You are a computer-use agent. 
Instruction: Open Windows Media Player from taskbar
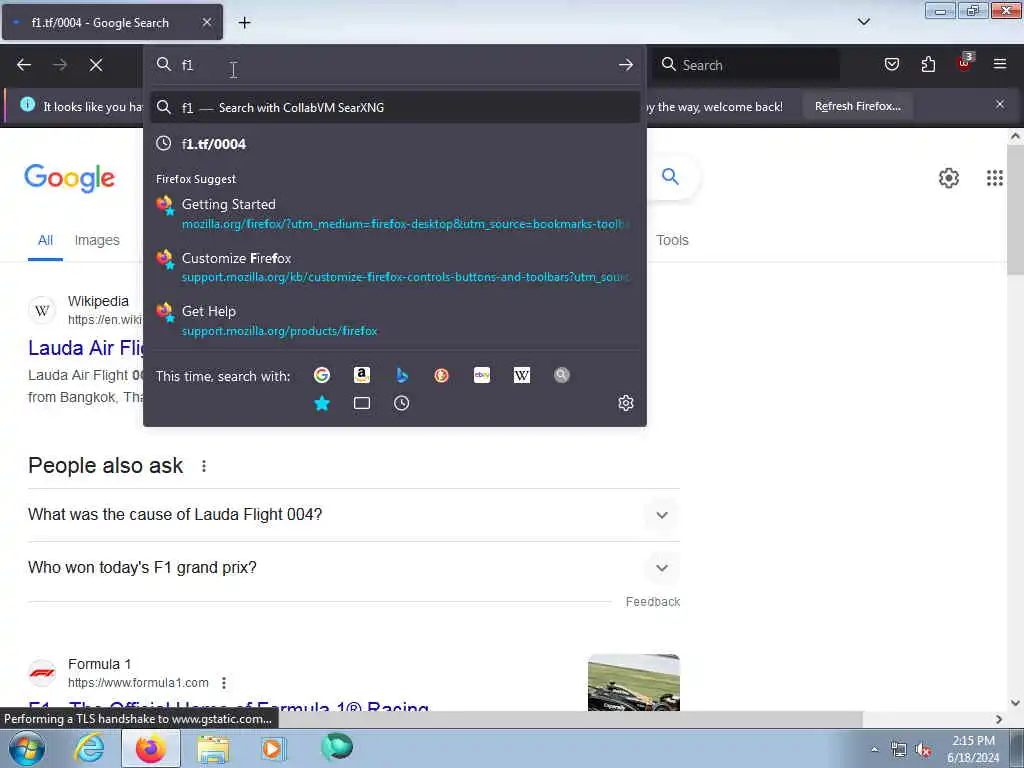(274, 748)
